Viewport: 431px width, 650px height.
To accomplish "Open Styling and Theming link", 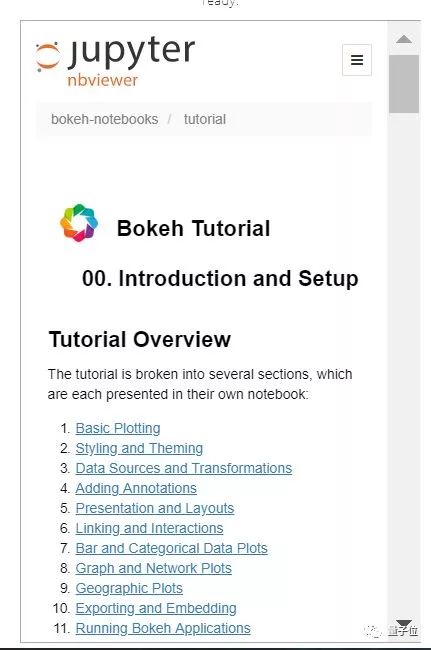I will coord(139,448).
